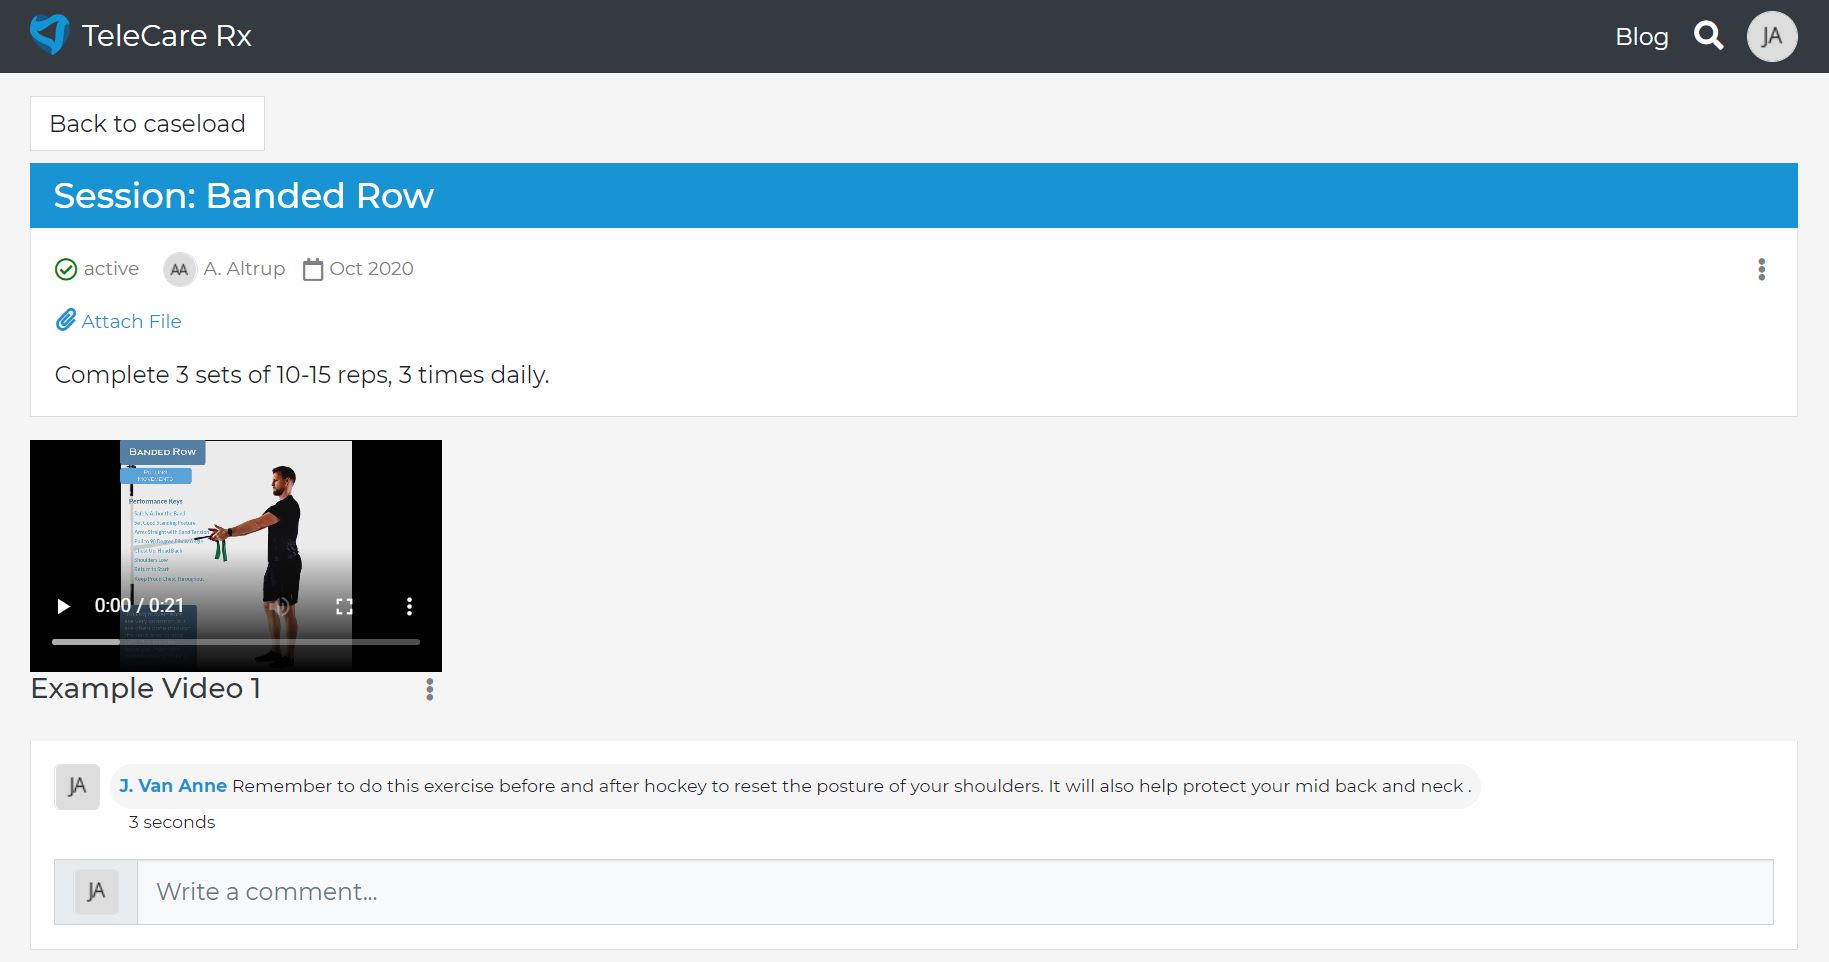Click the AA avatar for A. Altrup
This screenshot has height=962, width=1829.
pos(179,269)
